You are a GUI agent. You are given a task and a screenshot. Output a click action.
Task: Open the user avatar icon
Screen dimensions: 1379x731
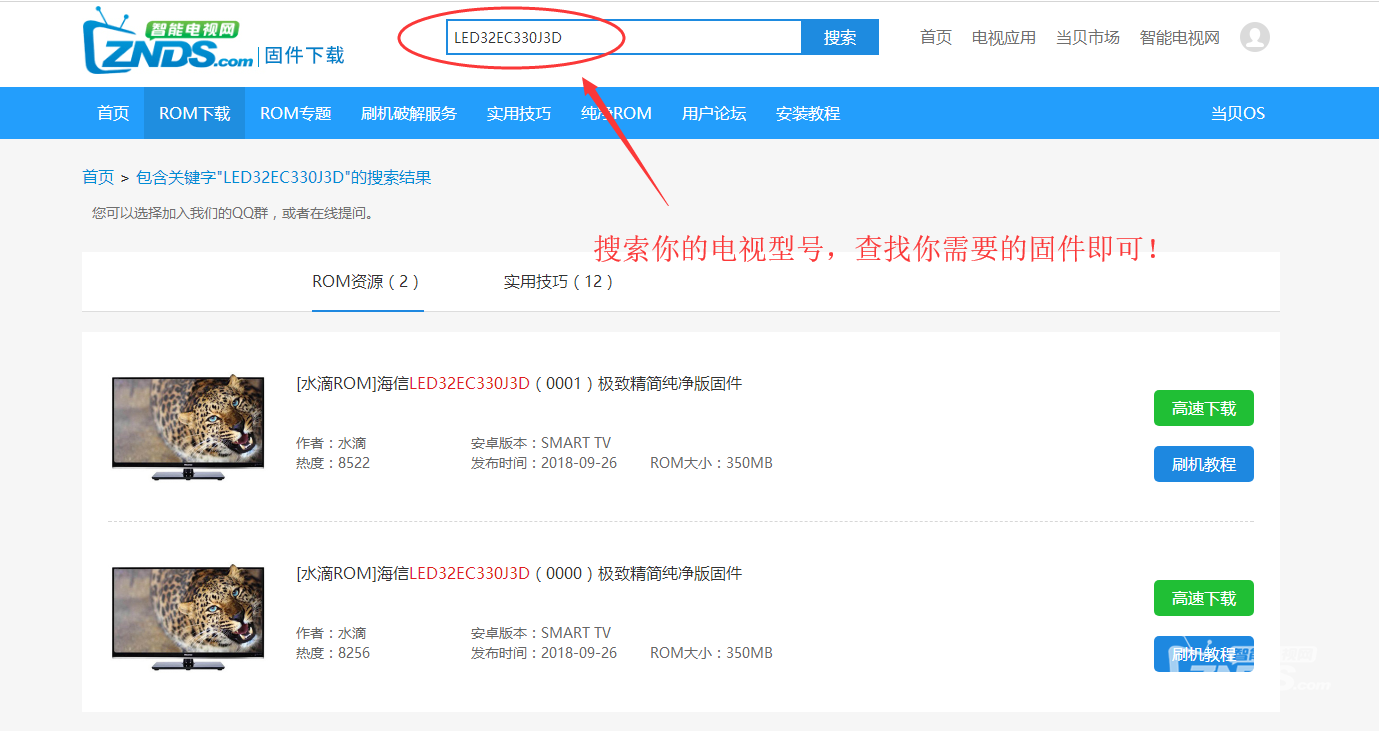coord(1254,37)
